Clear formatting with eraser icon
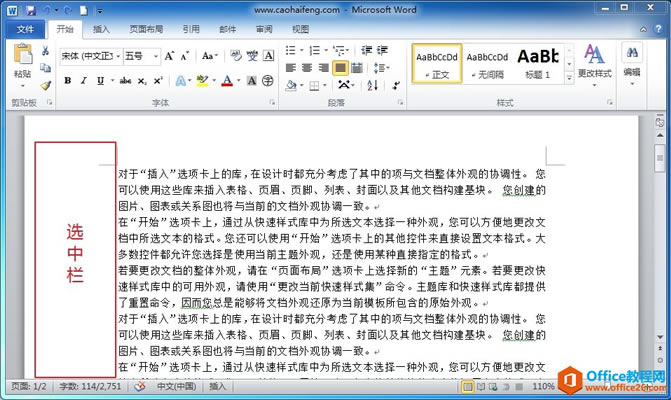Image resolution: width=671 pixels, height=400 pixels. pos(236,56)
